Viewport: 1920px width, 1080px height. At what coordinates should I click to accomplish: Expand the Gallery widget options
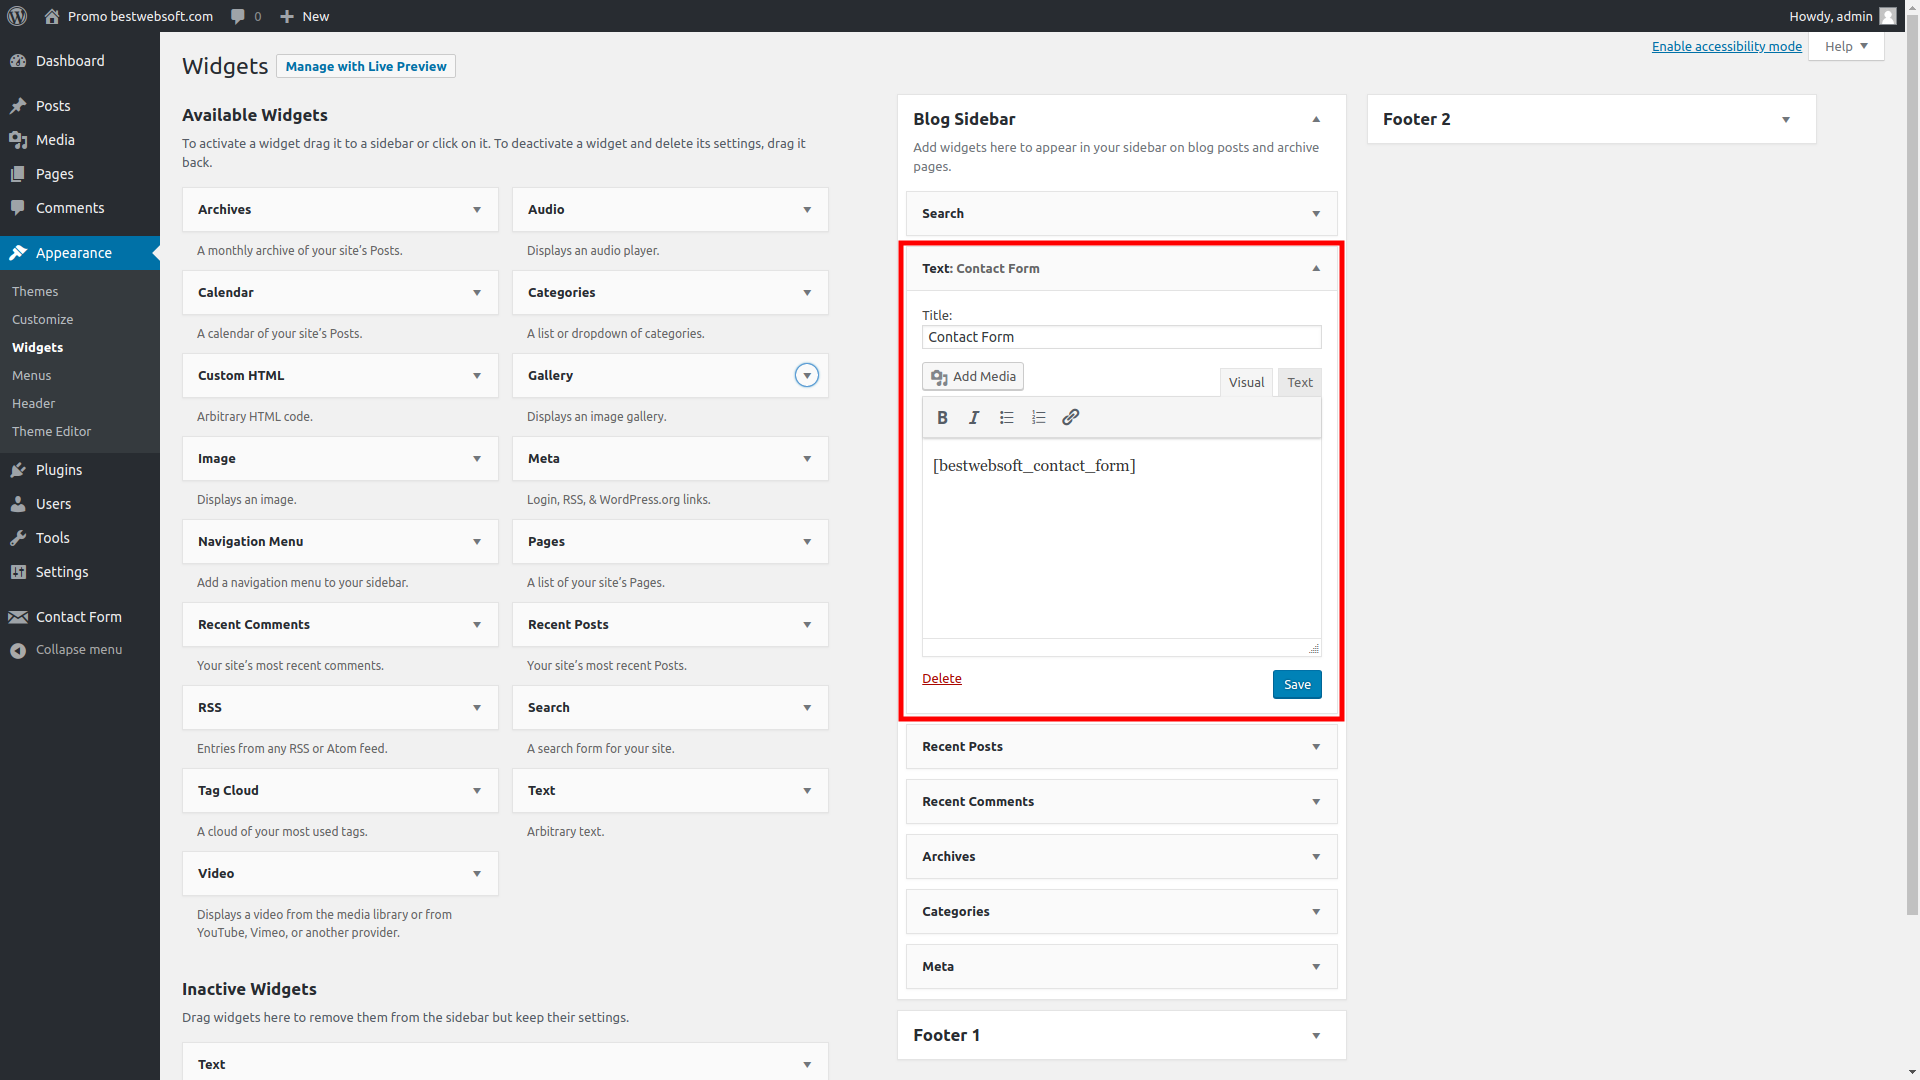(x=806, y=375)
